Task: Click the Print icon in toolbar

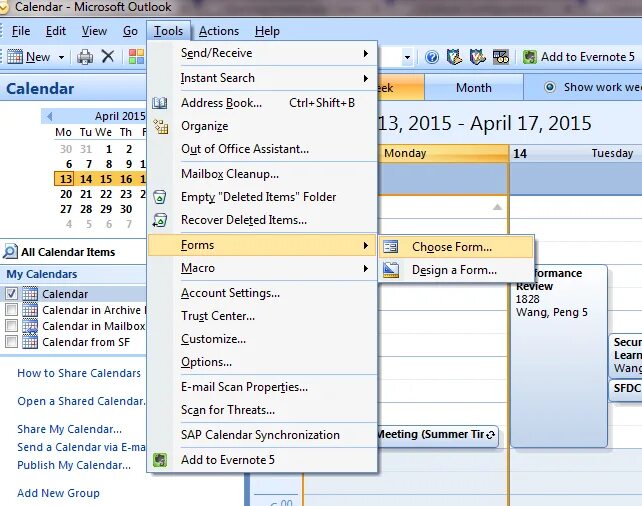Action: coord(85,56)
